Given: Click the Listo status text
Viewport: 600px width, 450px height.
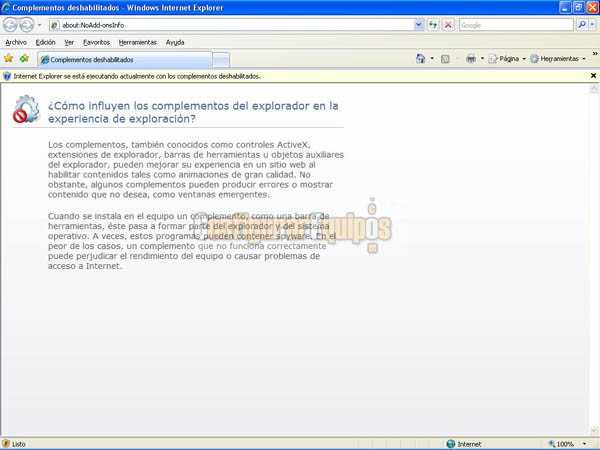Looking at the screenshot, I should 19,444.
